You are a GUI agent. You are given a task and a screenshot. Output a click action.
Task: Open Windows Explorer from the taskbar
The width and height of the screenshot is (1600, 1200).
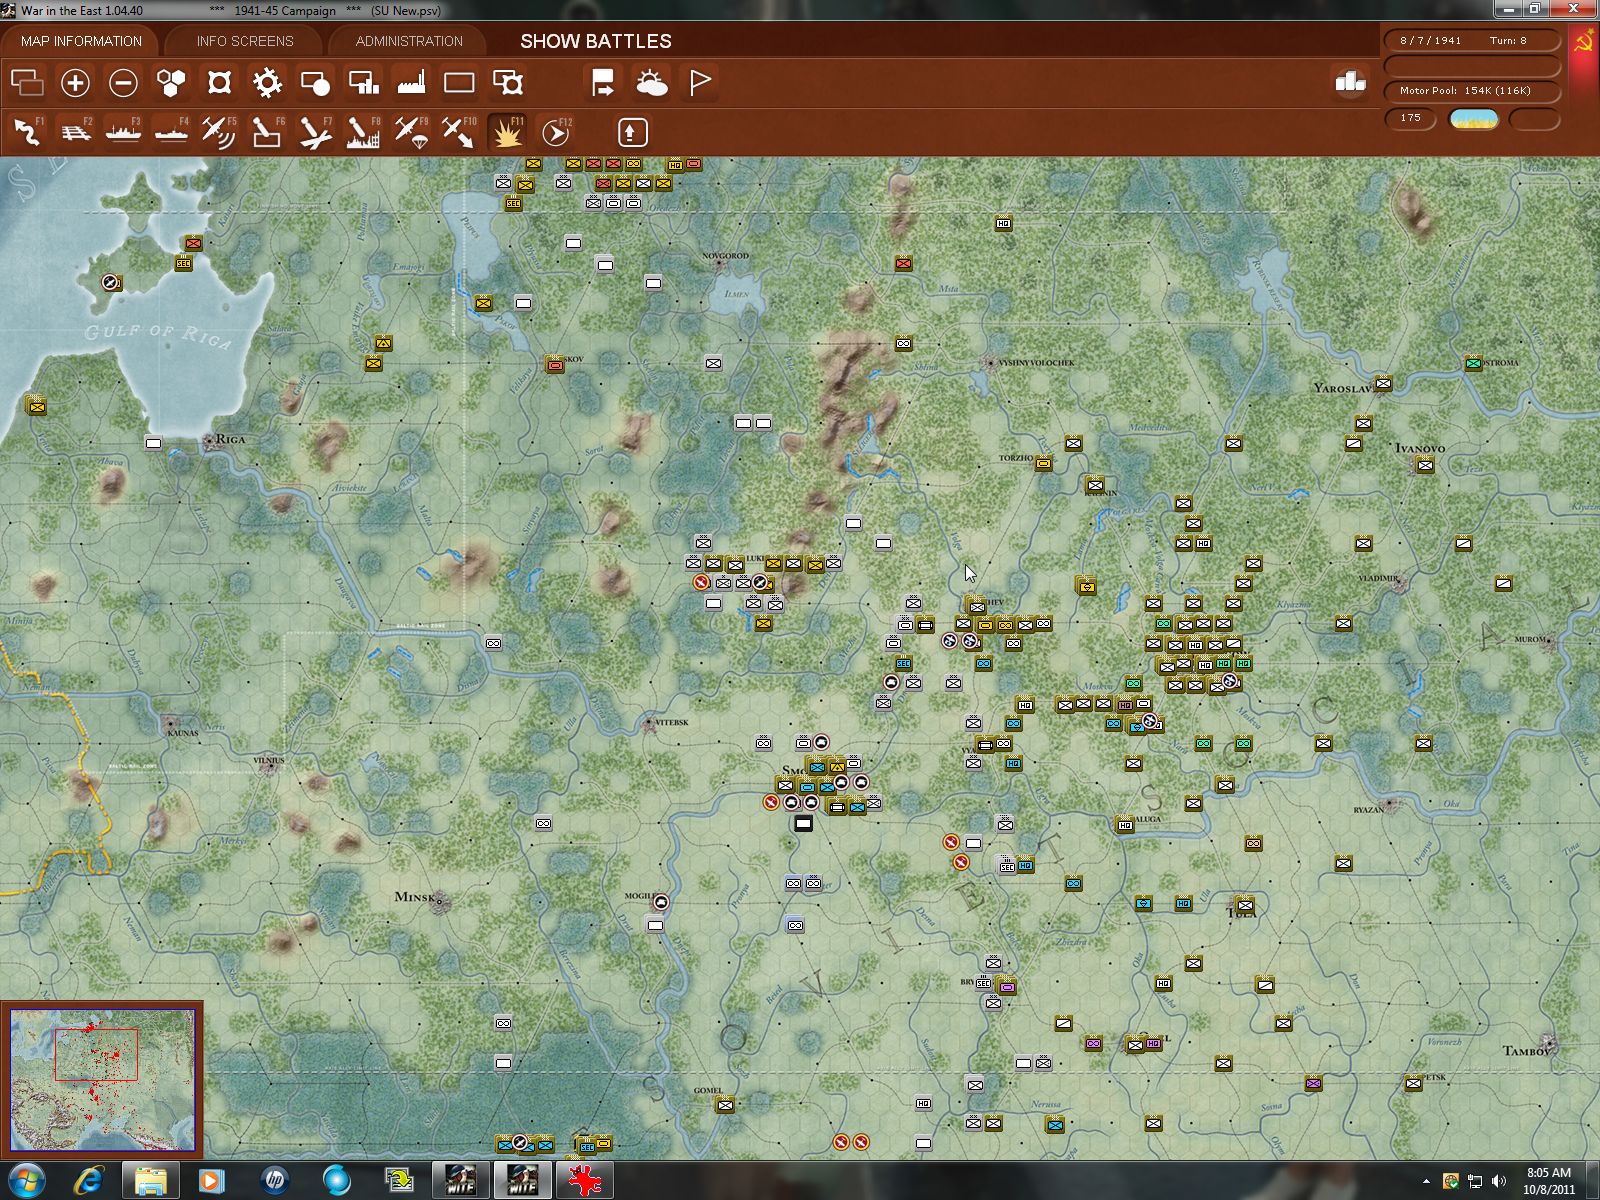tap(151, 1181)
